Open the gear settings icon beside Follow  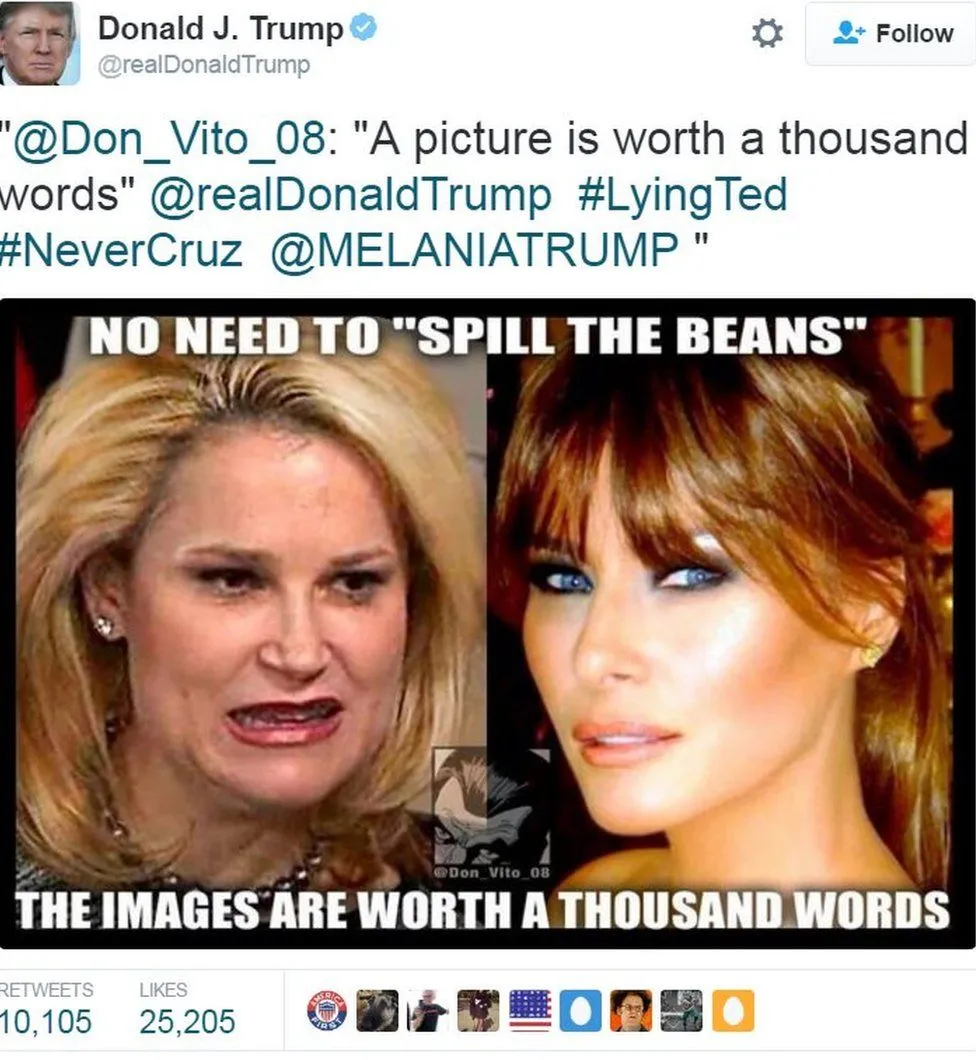(767, 33)
